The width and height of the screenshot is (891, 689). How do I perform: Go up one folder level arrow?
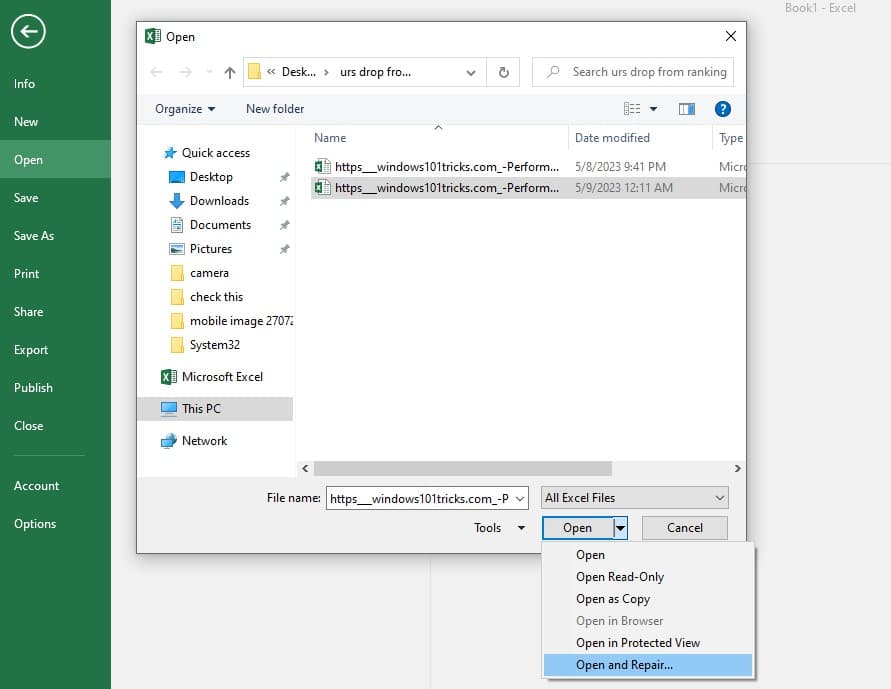pos(230,72)
